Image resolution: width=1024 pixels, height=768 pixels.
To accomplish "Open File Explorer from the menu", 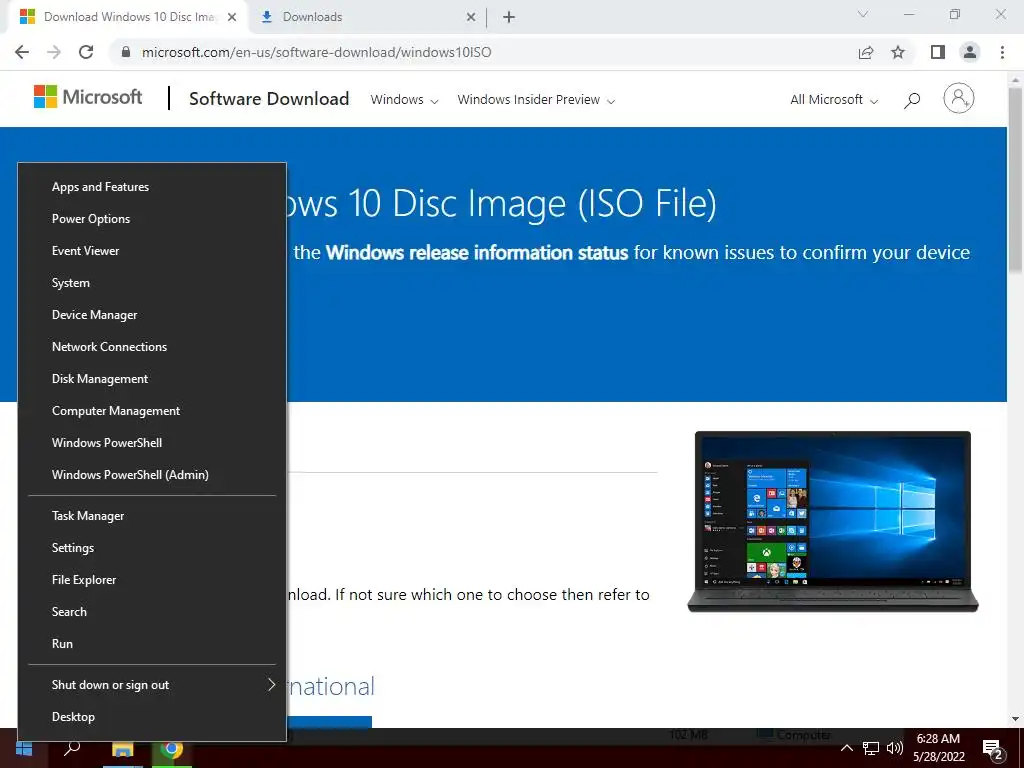I will tap(152, 580).
